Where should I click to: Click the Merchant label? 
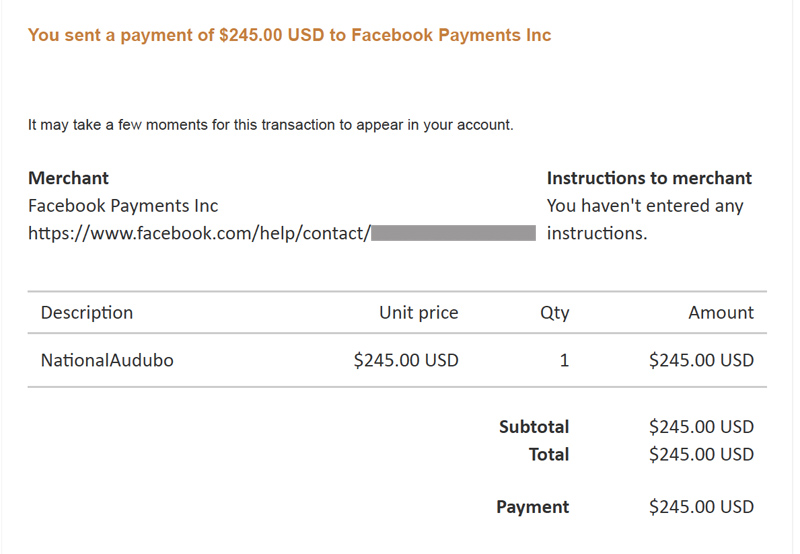68,178
